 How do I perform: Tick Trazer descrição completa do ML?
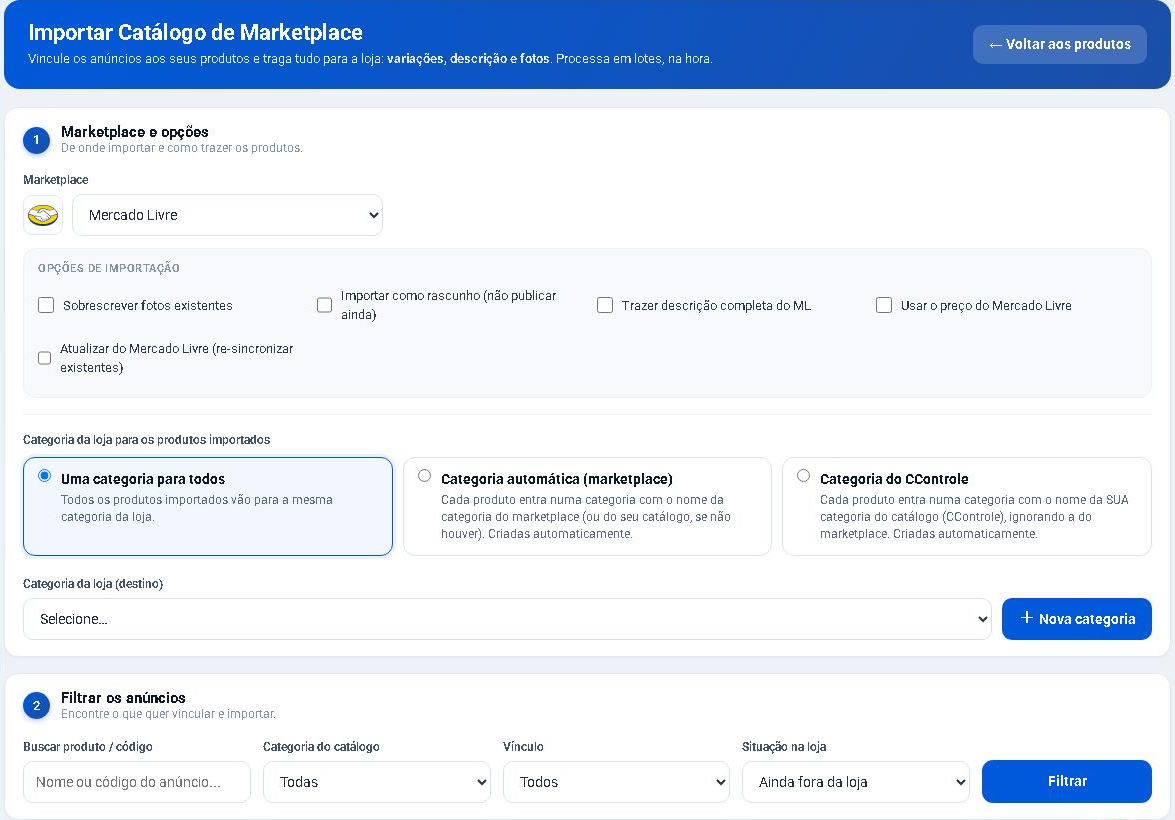point(605,305)
